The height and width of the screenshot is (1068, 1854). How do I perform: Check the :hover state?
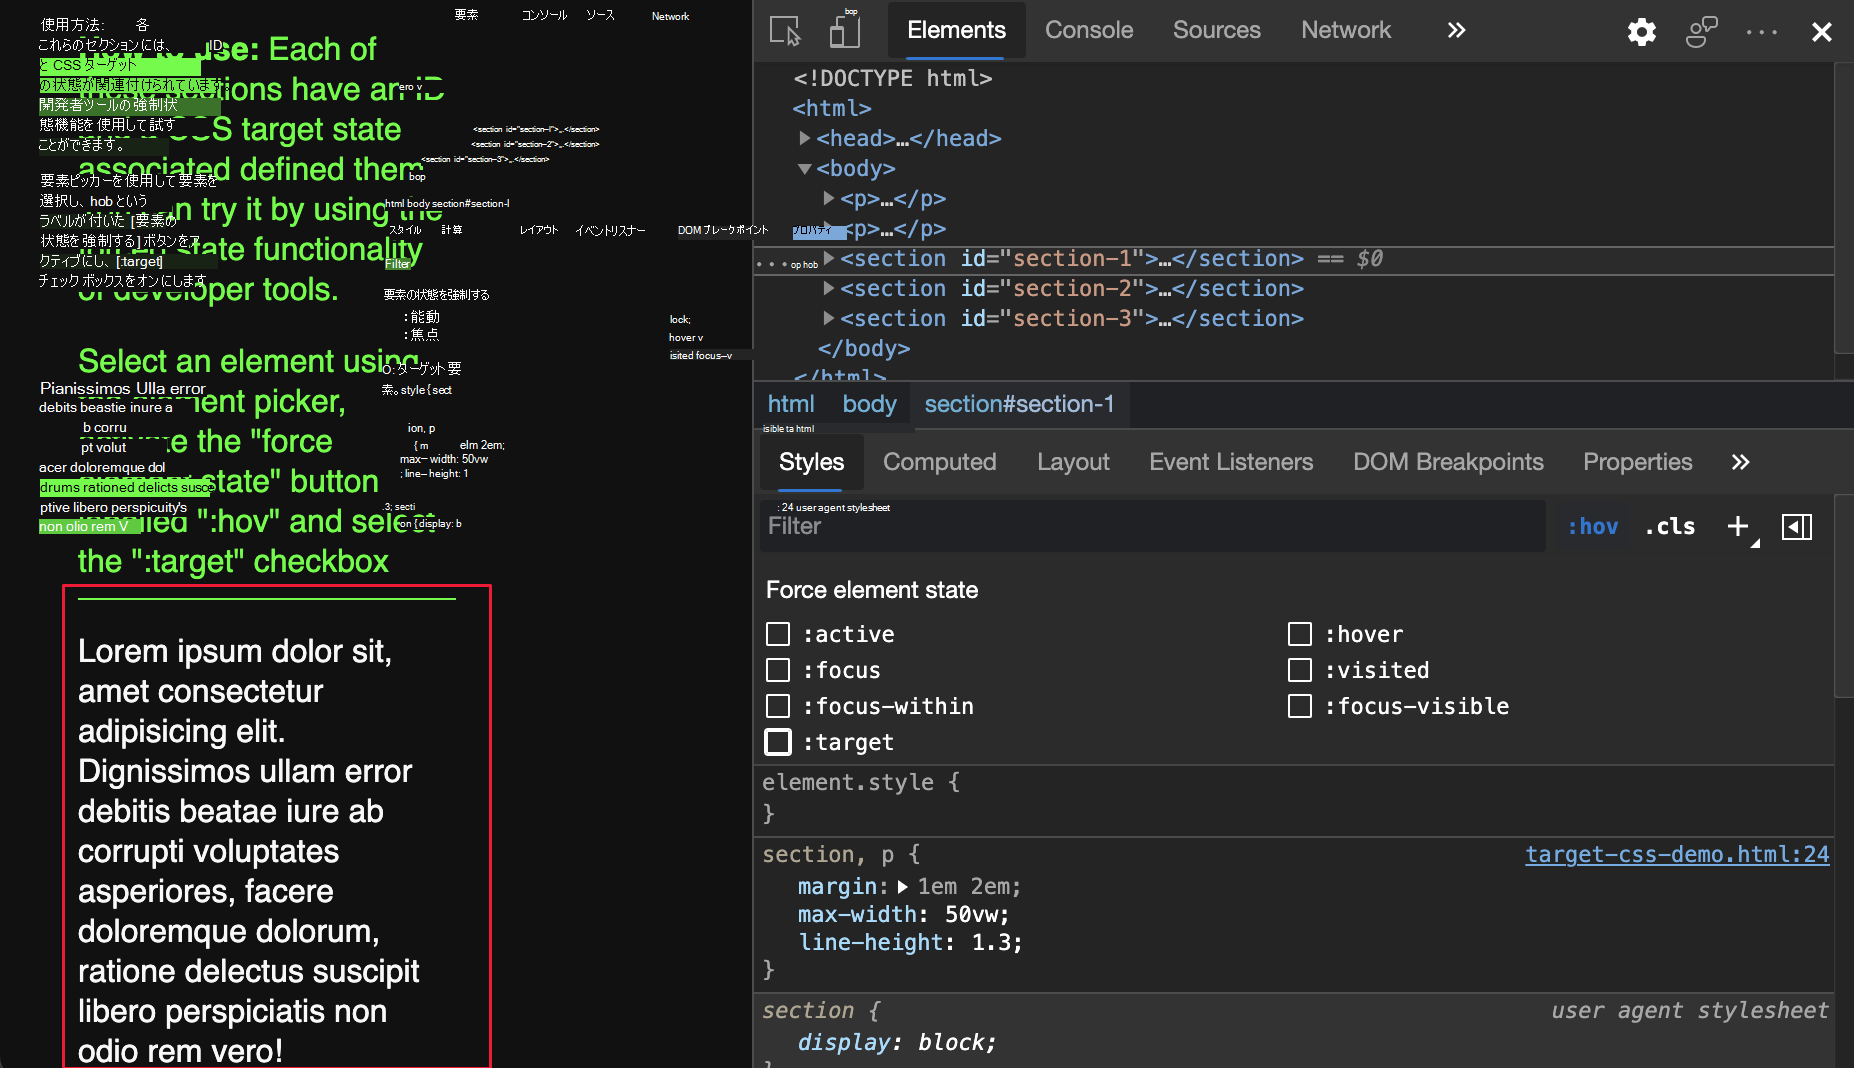(1300, 633)
